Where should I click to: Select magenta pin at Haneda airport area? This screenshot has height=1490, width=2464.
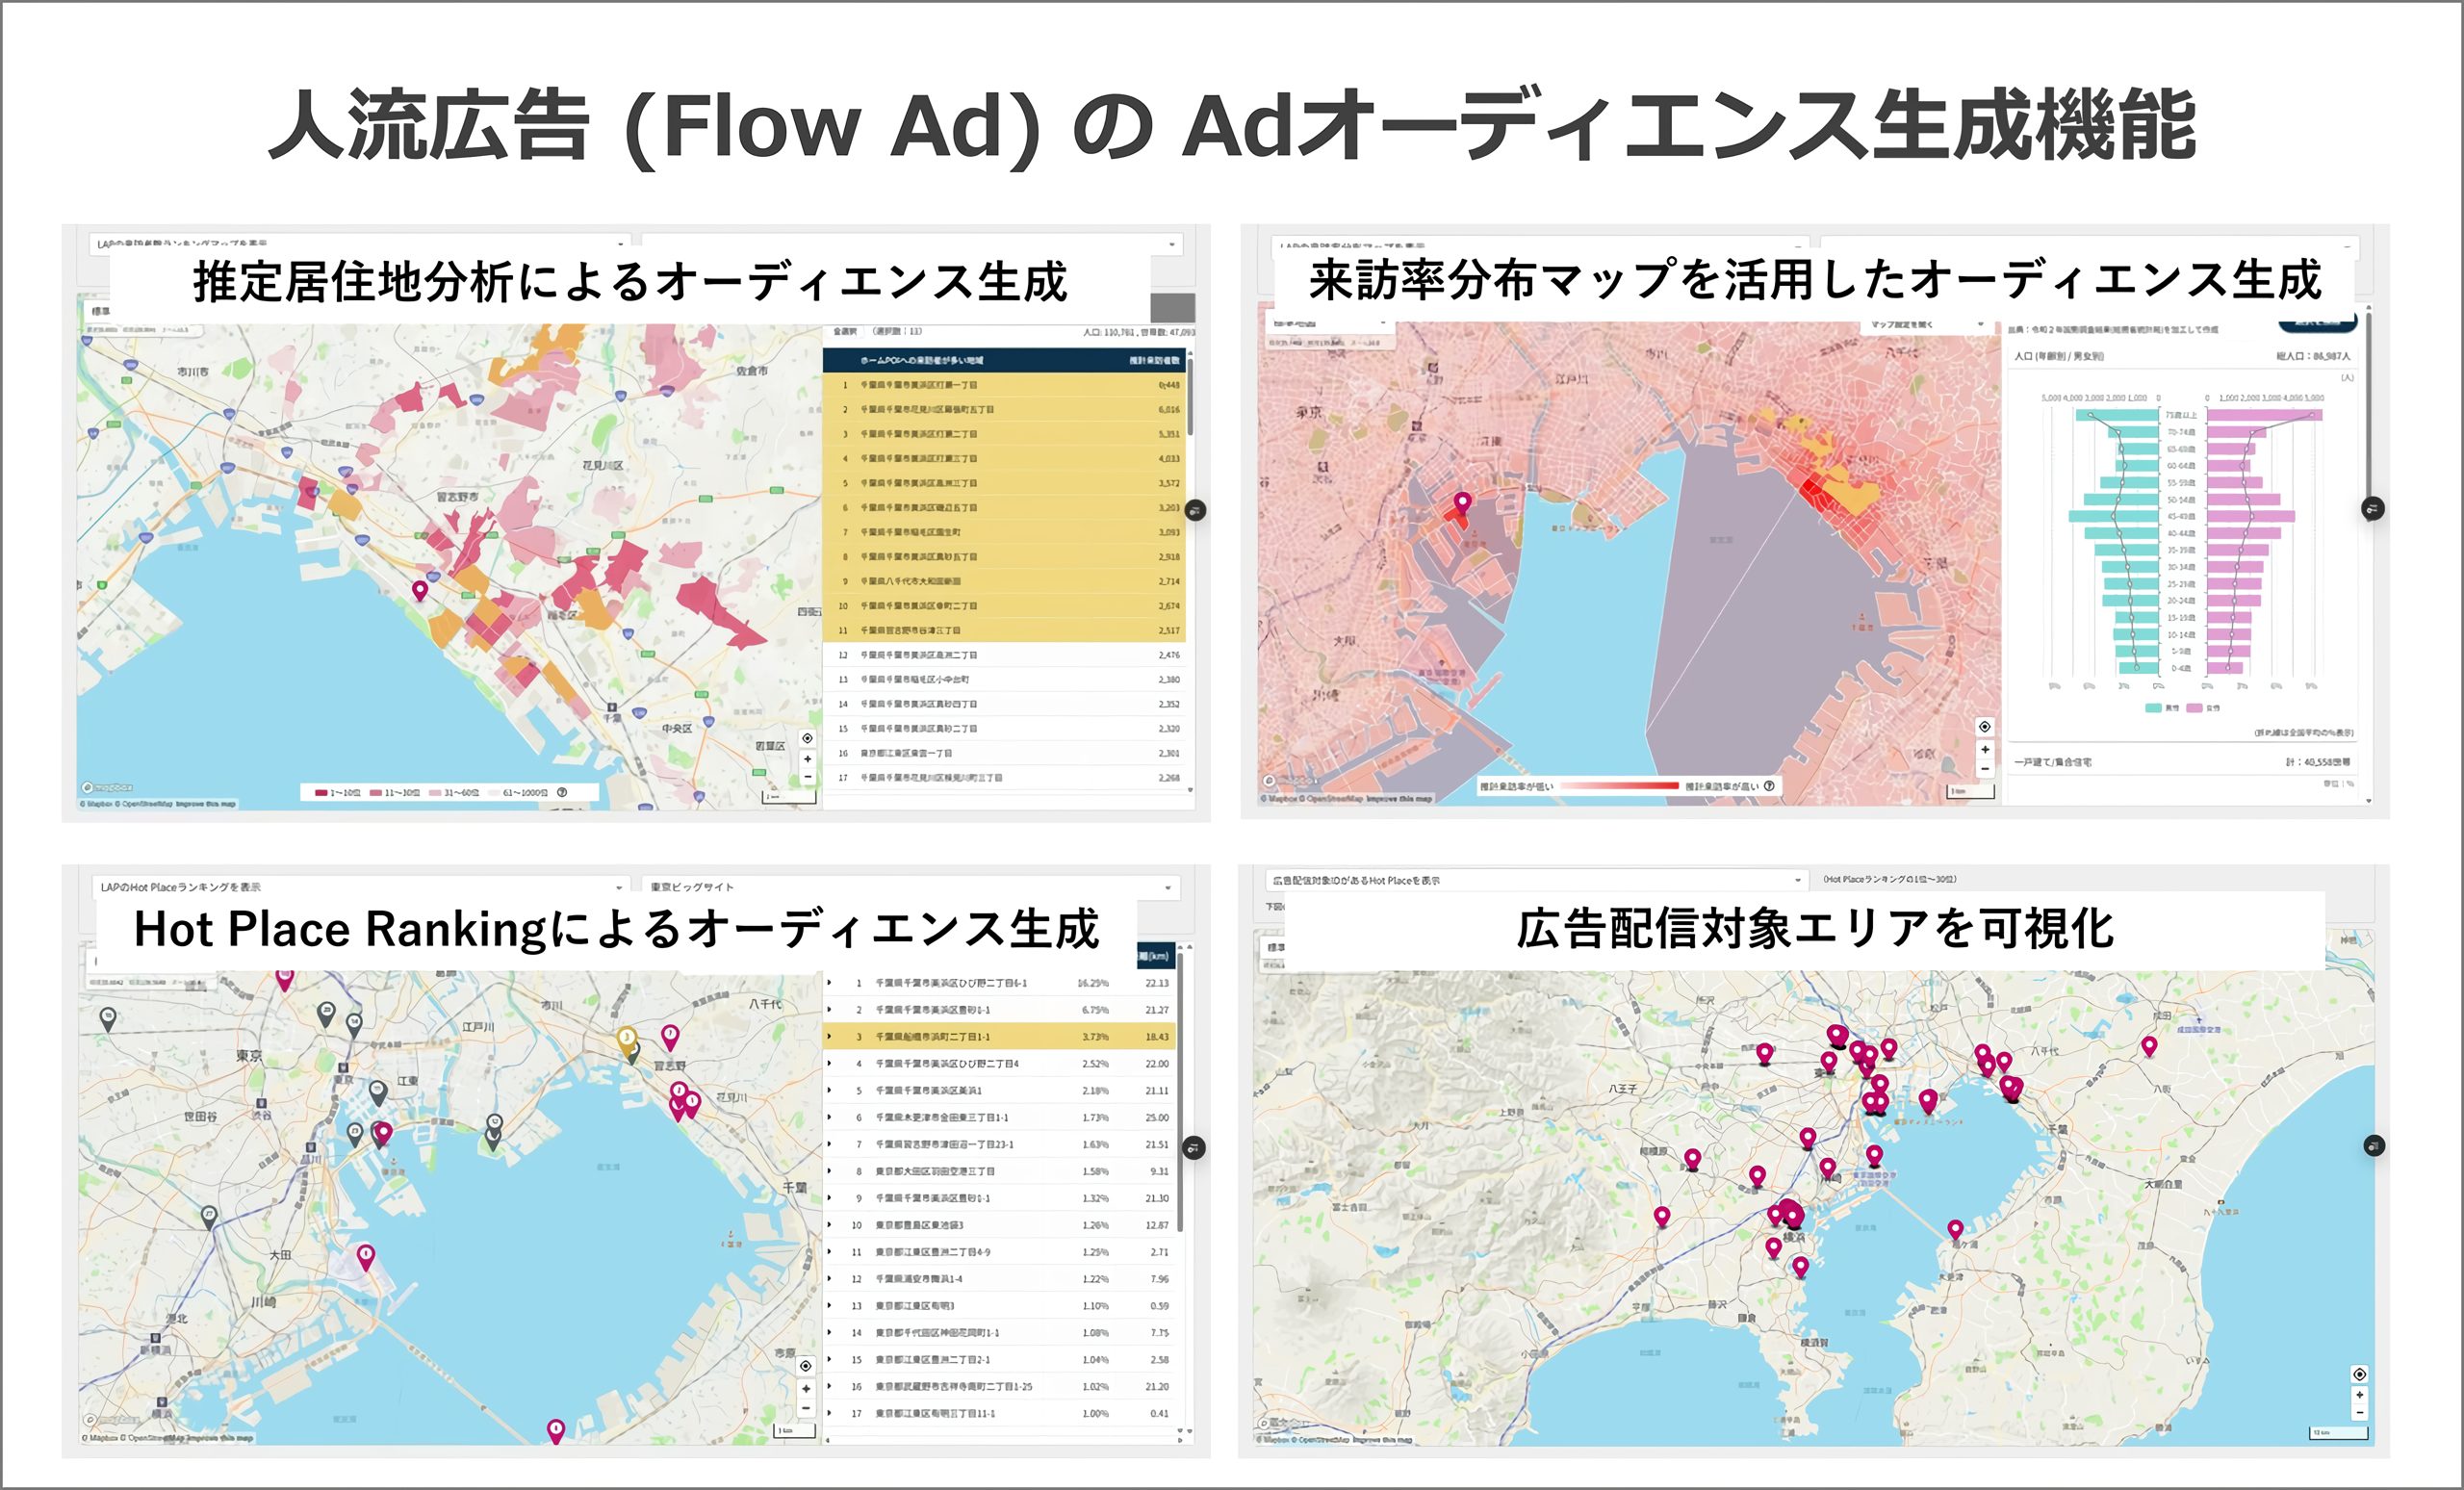pyautogui.click(x=366, y=1256)
